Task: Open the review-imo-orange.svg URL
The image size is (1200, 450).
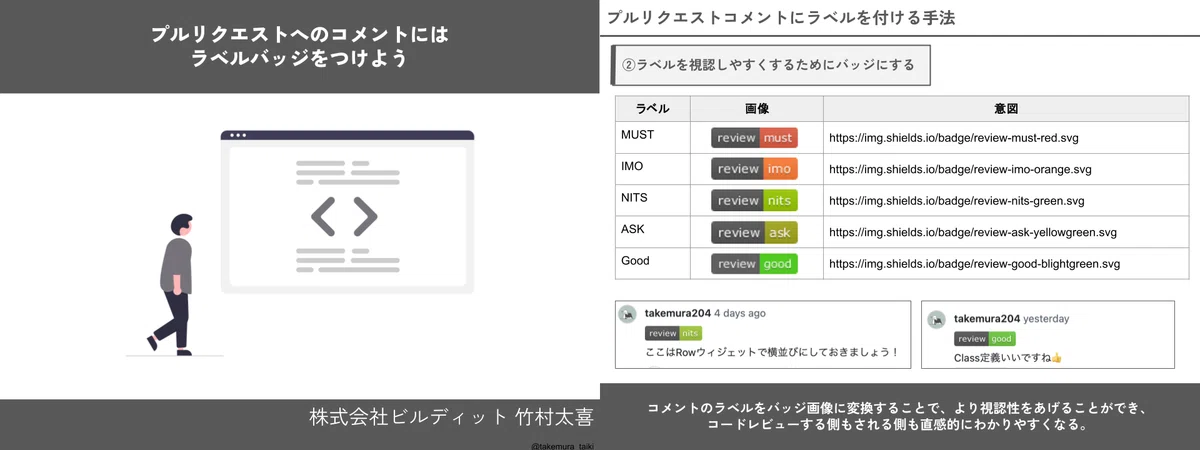Action: coord(960,169)
